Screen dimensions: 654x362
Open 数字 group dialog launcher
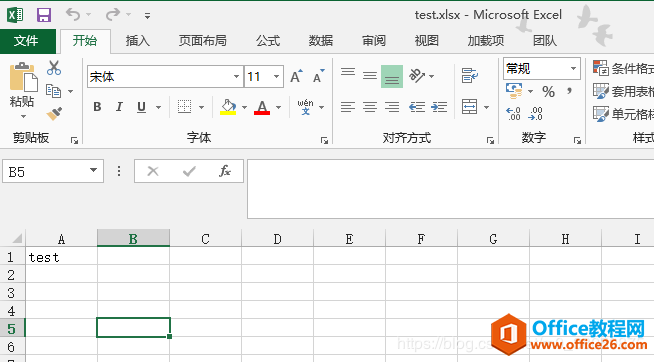tap(577, 141)
